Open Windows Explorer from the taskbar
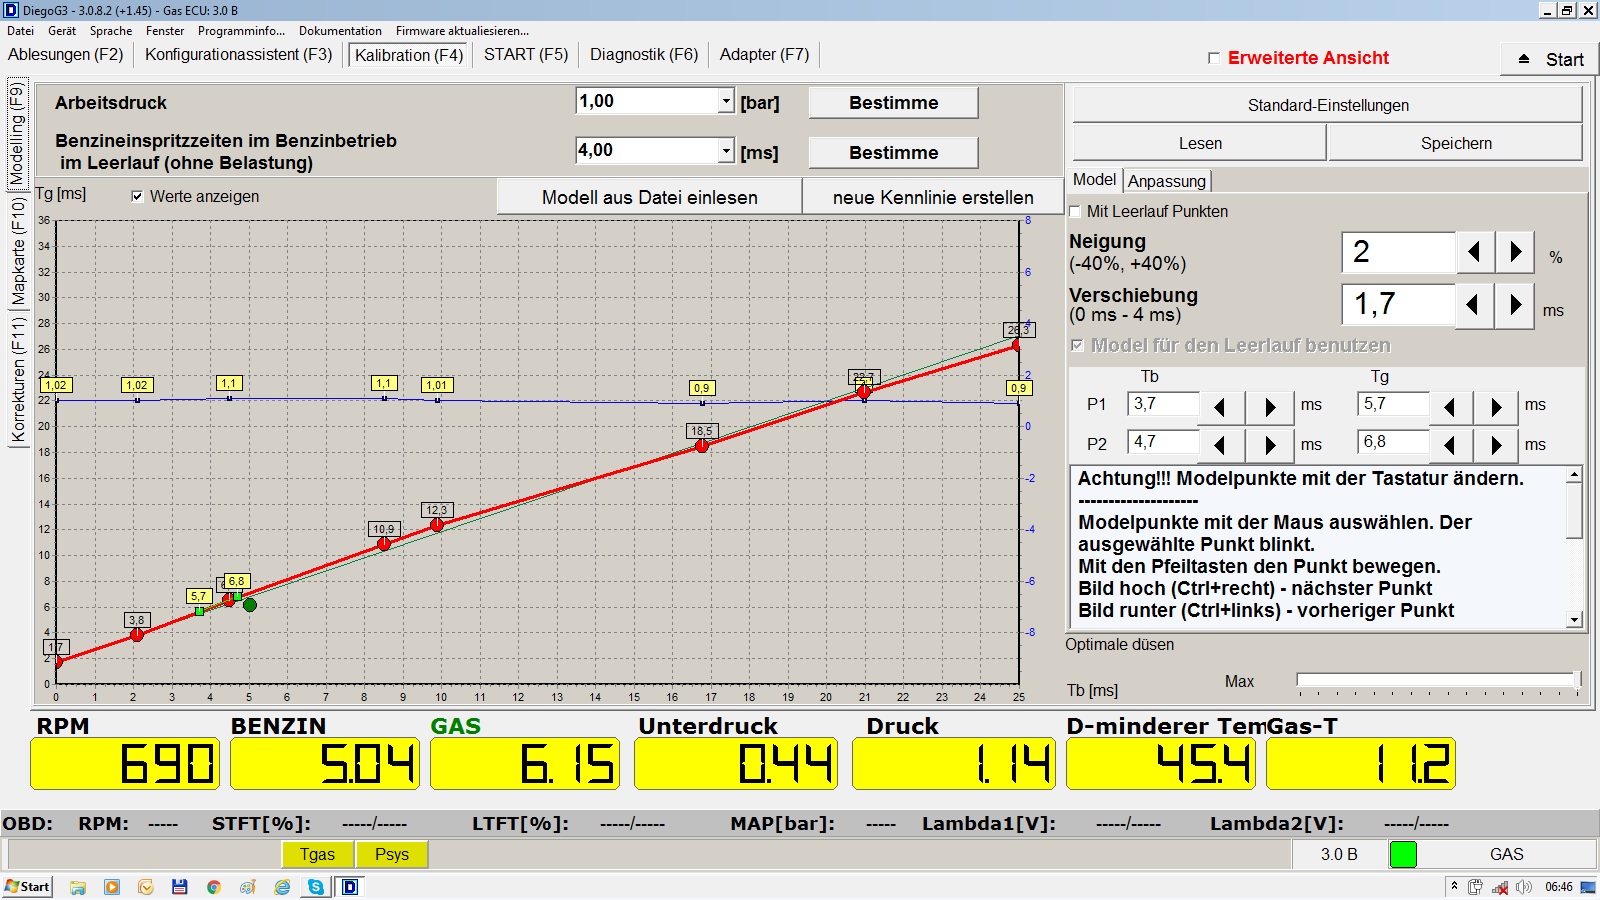 point(78,887)
